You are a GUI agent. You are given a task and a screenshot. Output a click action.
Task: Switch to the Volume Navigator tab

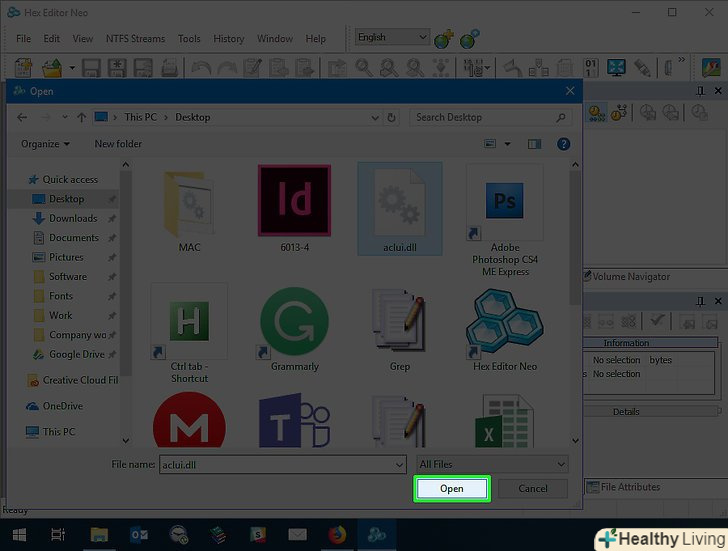[x=627, y=277]
